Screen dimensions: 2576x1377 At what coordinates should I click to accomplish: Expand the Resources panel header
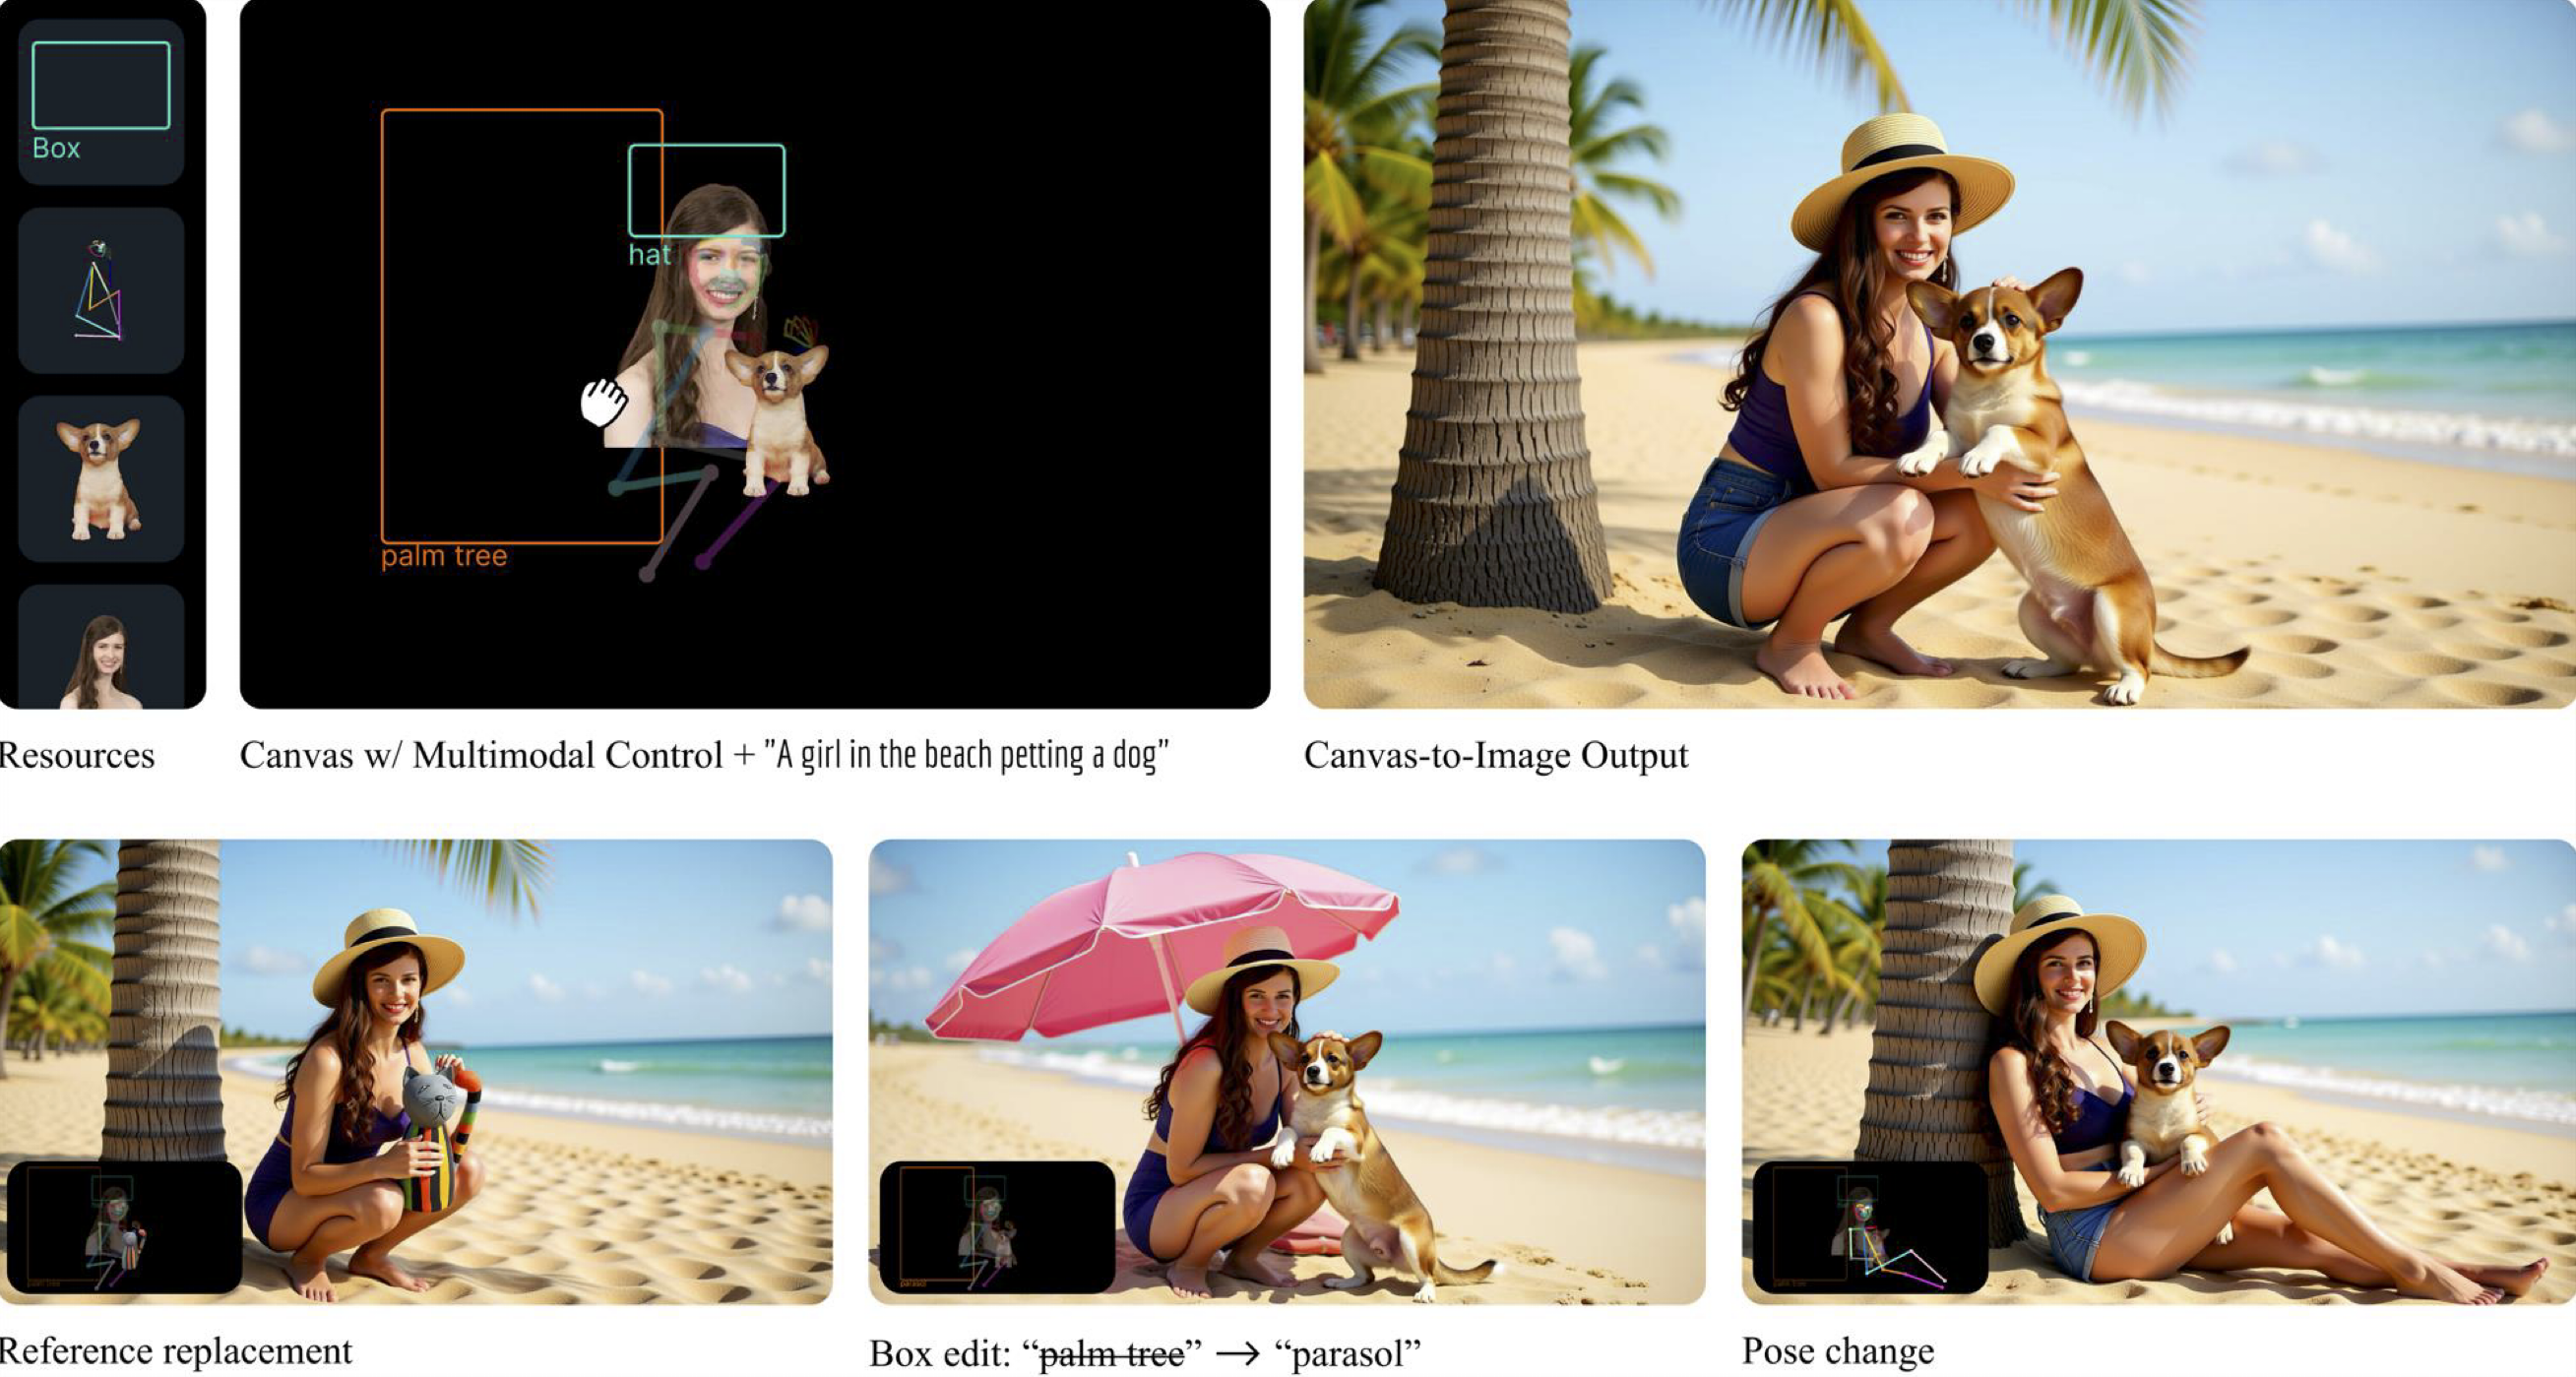click(x=79, y=755)
